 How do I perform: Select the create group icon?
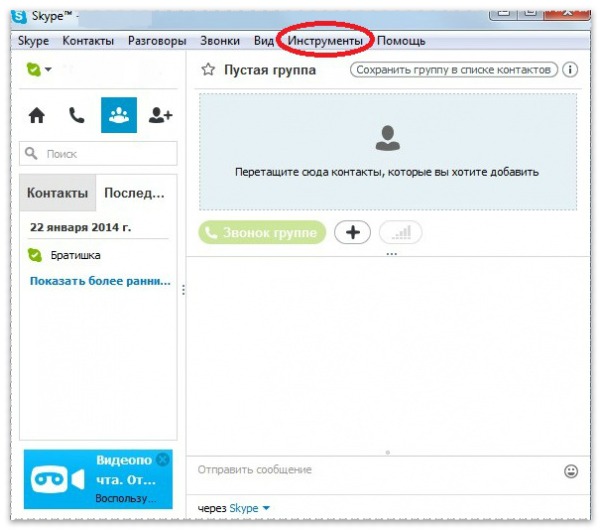(119, 115)
